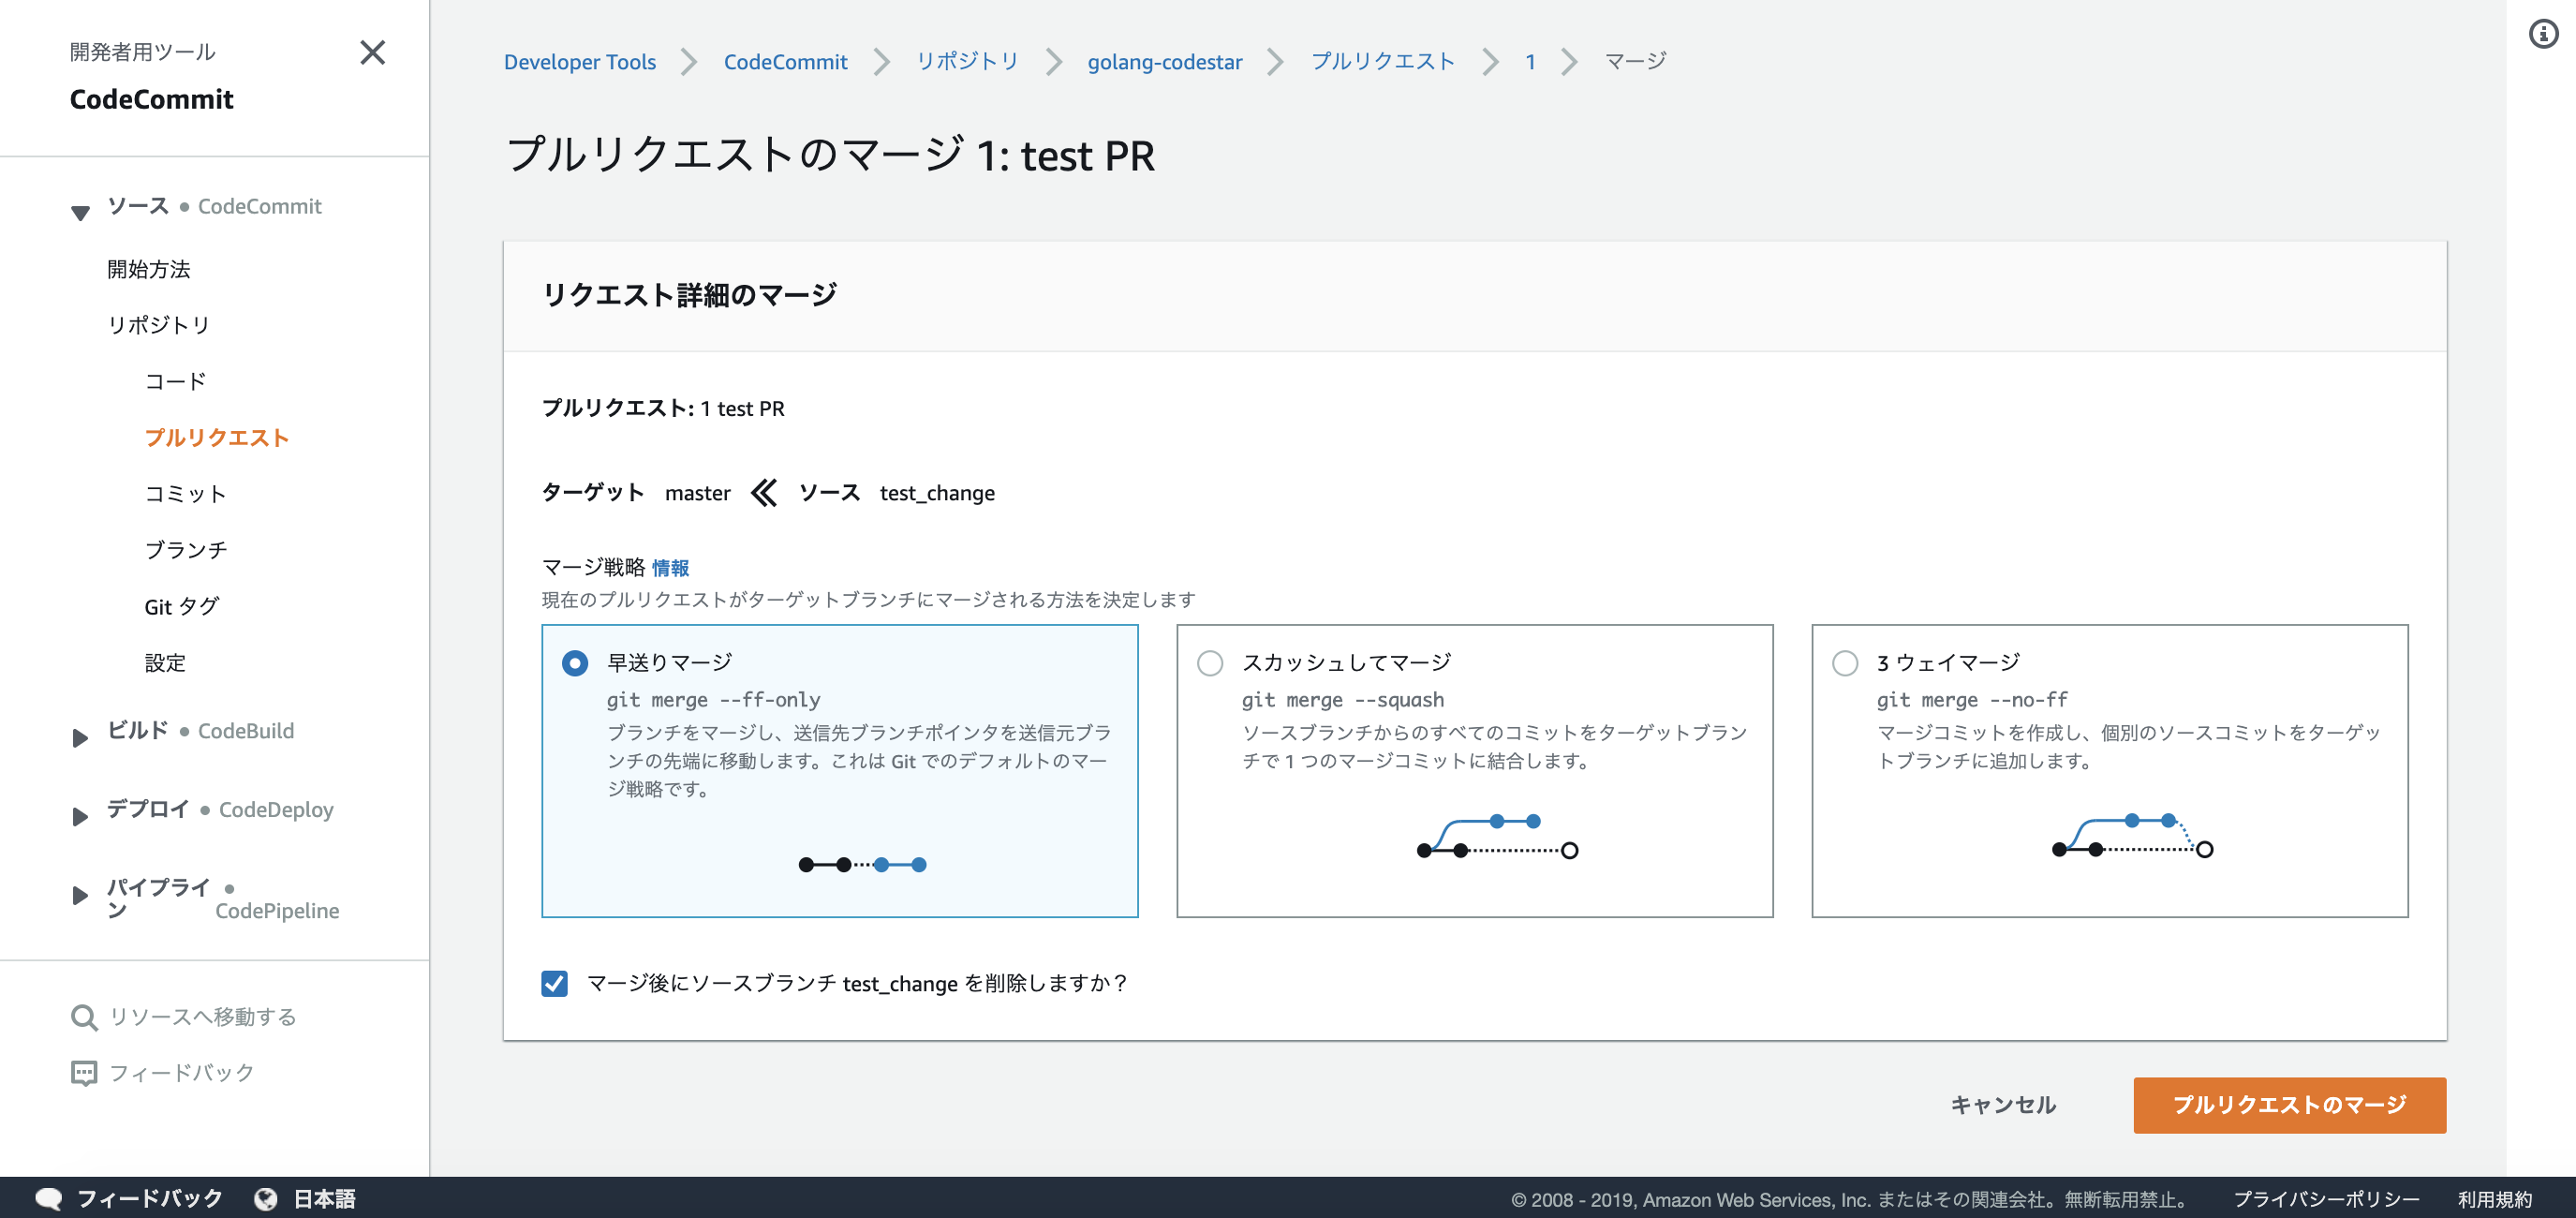
Task: Click the double-chevron between master and source
Action: [764, 493]
